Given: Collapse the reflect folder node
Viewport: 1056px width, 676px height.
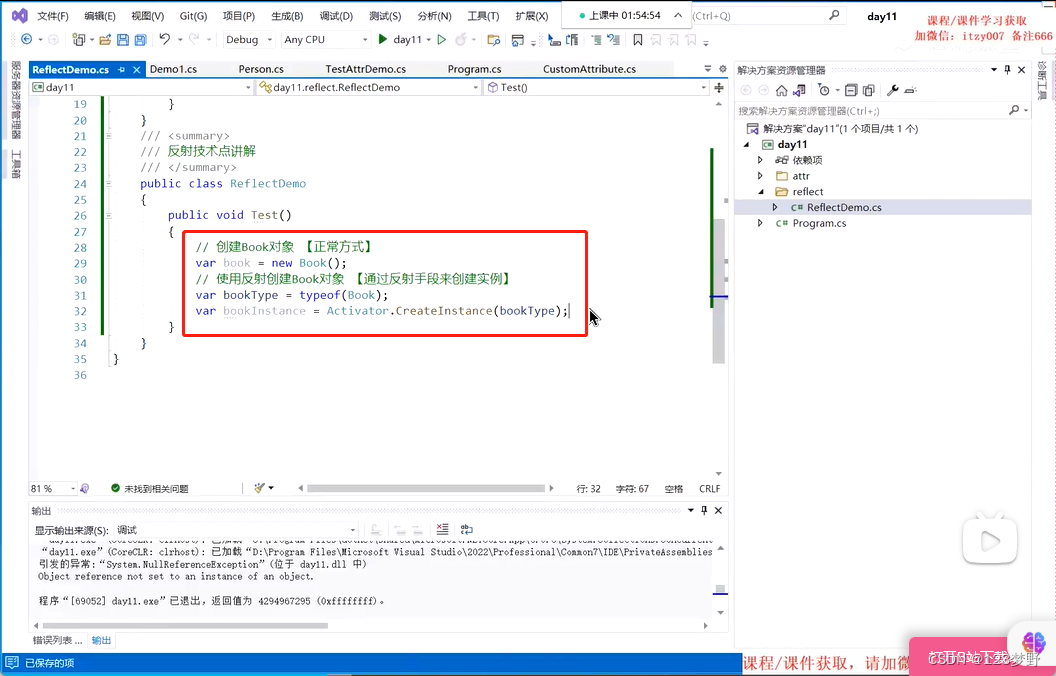Looking at the screenshot, I should coord(760,192).
